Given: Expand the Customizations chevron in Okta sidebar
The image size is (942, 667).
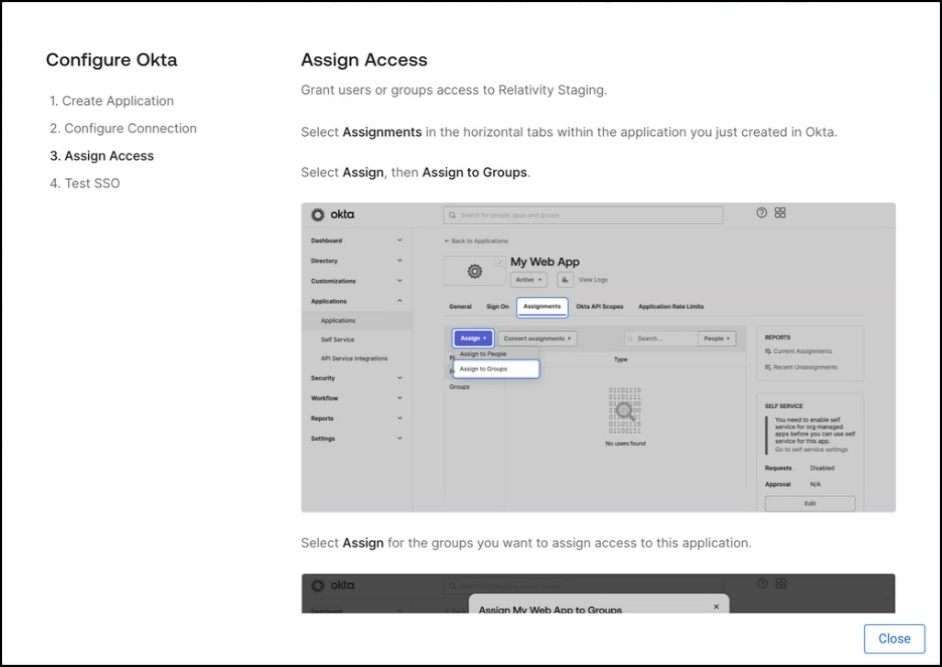Looking at the screenshot, I should 400,281.
